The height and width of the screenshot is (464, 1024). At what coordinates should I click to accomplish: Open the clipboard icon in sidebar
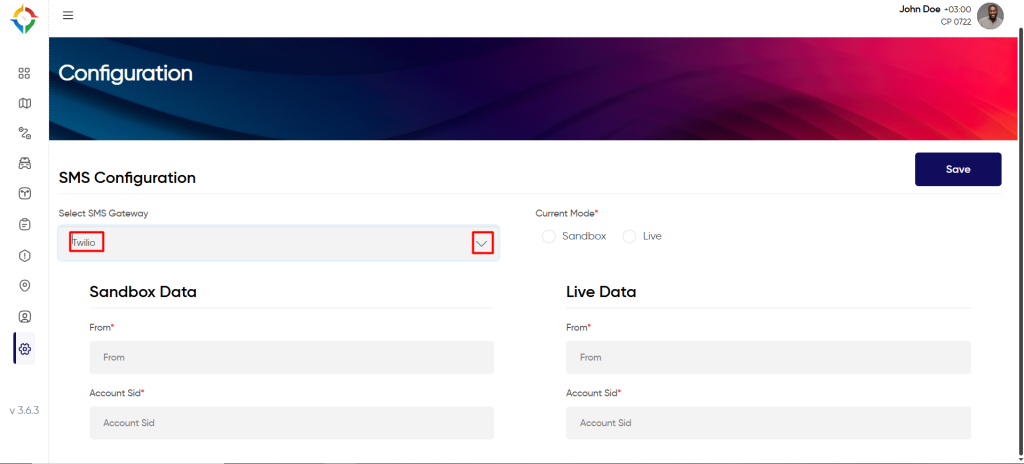(x=24, y=225)
